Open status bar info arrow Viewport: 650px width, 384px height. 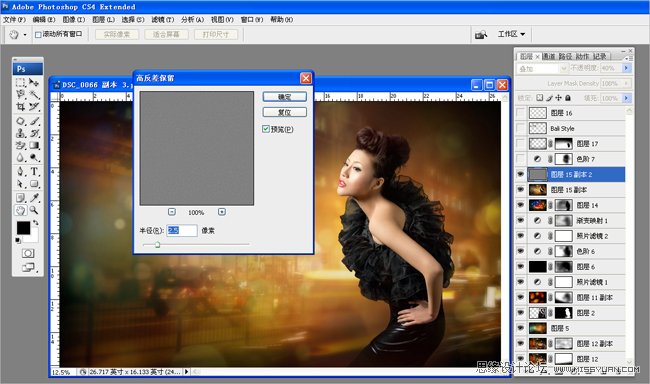coord(186,372)
